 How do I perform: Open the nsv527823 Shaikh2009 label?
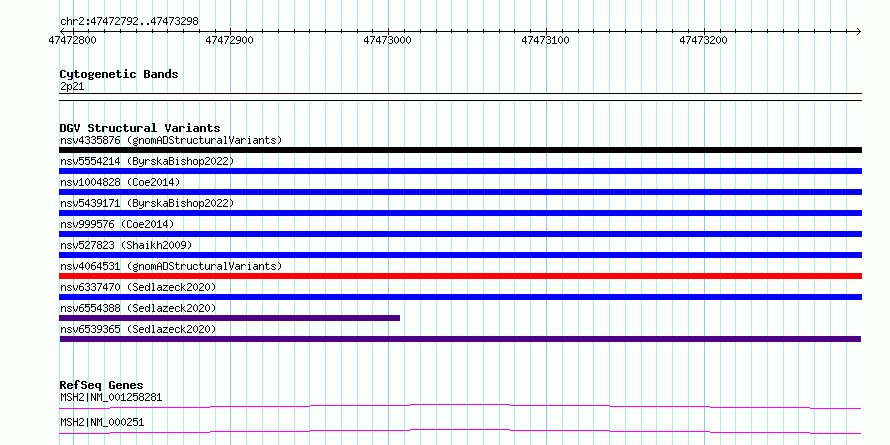click(126, 245)
